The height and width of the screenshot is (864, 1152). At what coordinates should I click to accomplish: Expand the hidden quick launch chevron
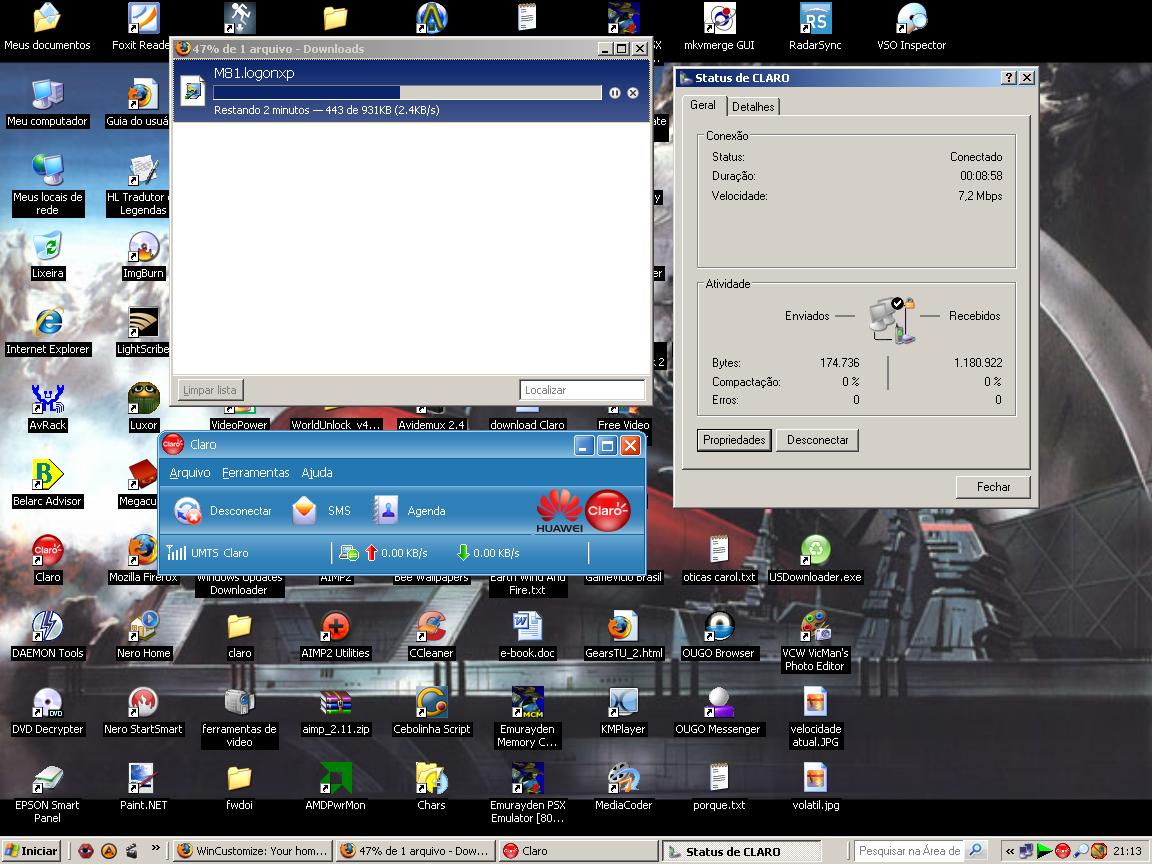coord(155,849)
